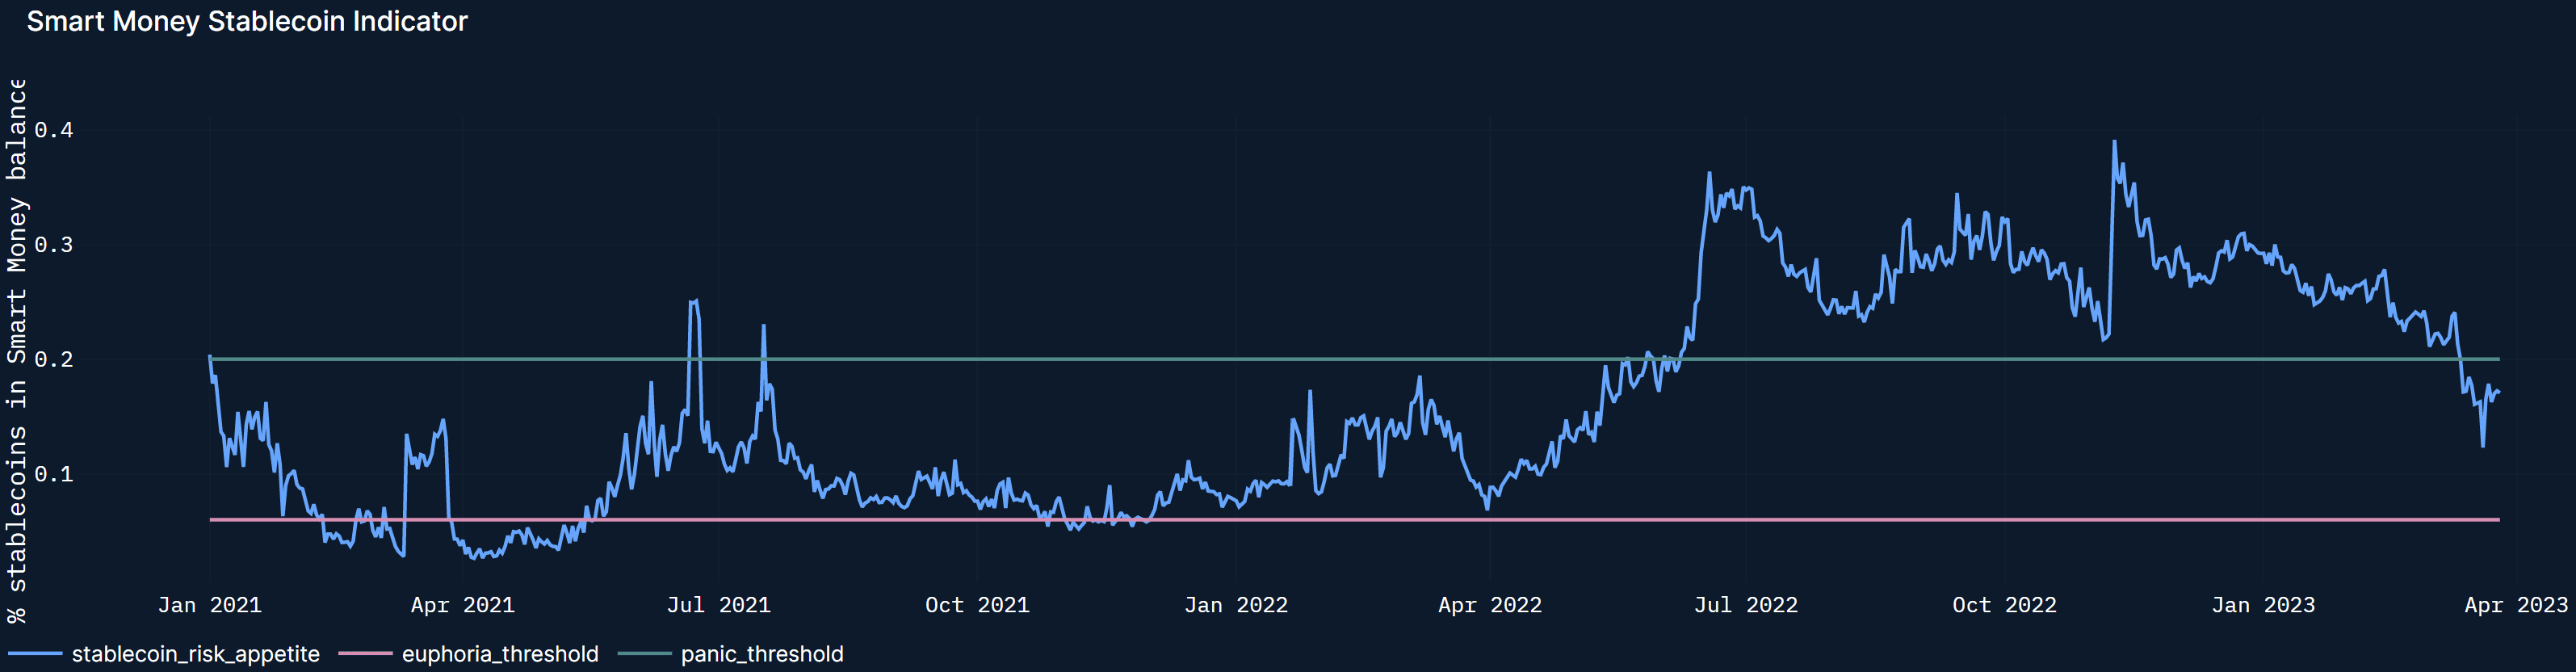This screenshot has width=2576, height=672.
Task: Toggle stablecoin_risk_appetite legend entry
Action: tap(164, 654)
